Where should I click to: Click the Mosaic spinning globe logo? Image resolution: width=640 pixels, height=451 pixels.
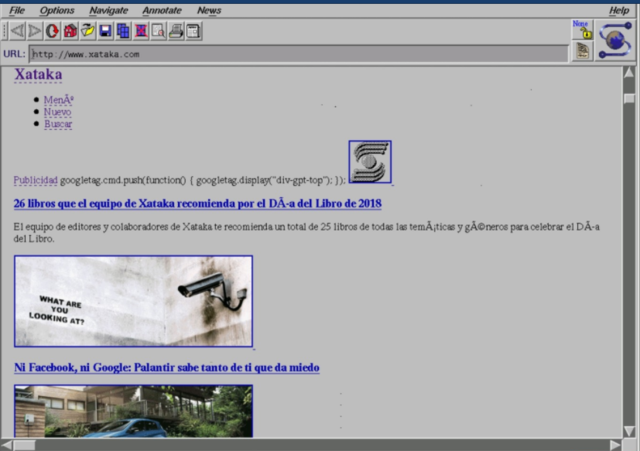pos(615,40)
